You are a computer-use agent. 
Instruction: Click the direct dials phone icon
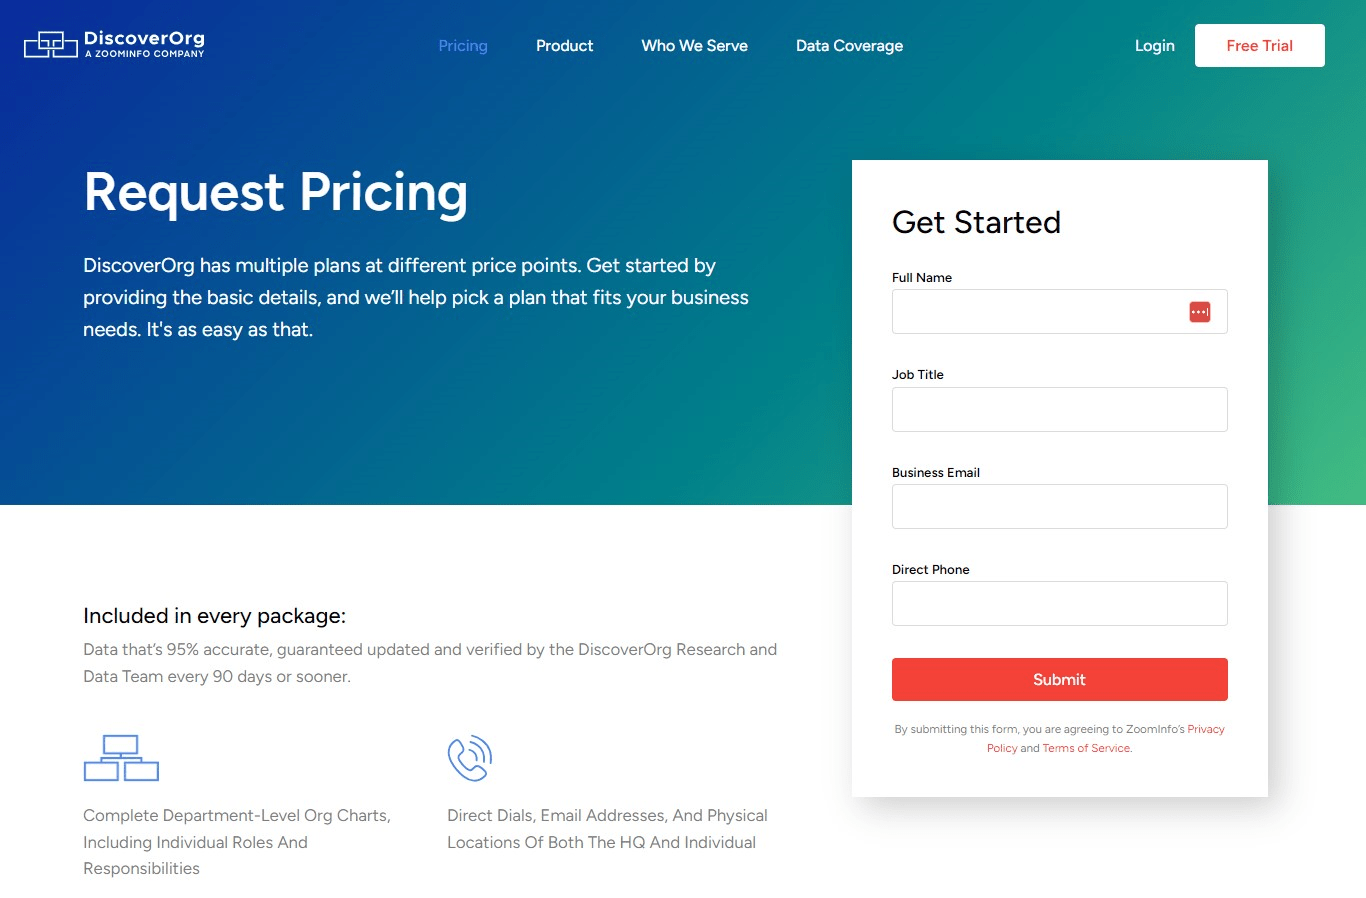[469, 757]
